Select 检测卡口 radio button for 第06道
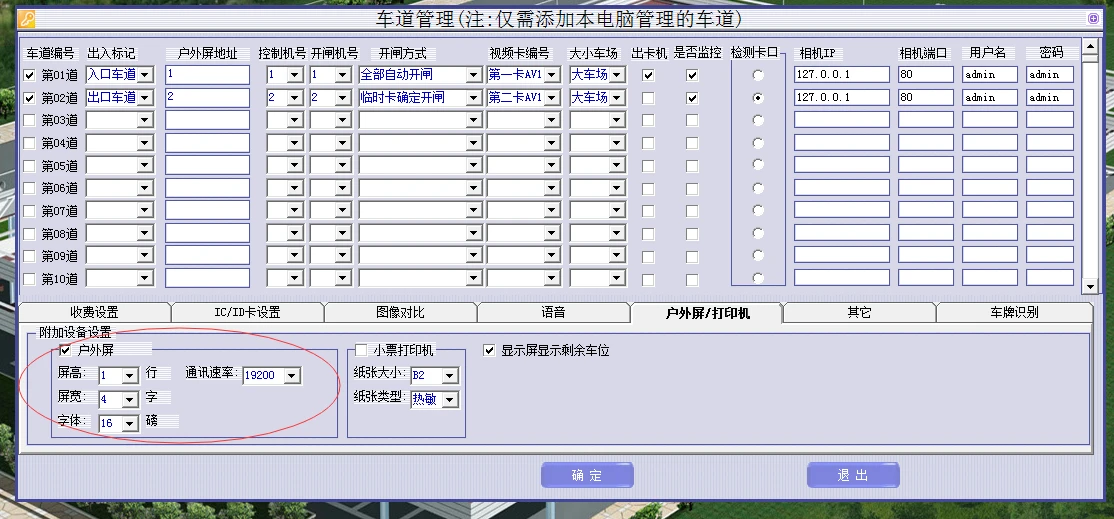1114x519 pixels. (x=758, y=188)
